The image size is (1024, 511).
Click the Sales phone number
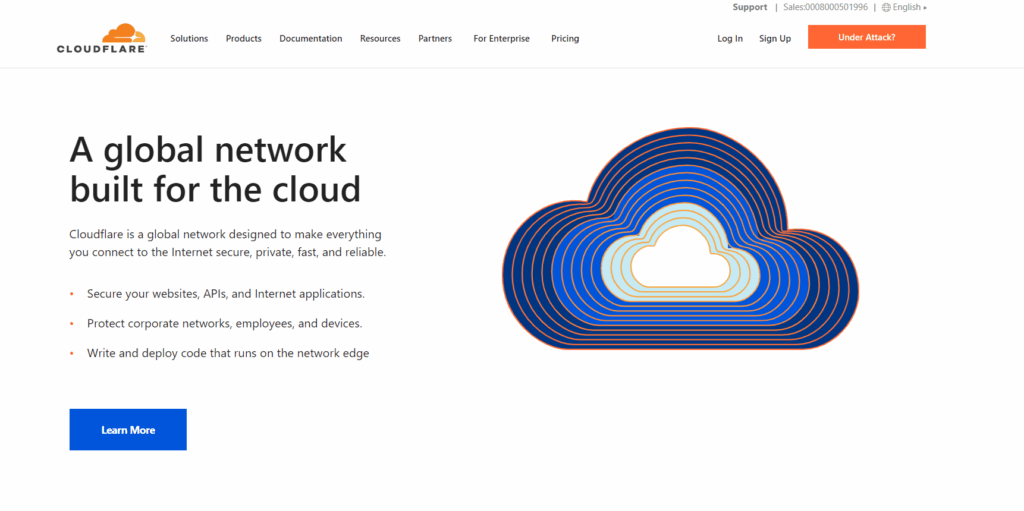[x=825, y=7]
